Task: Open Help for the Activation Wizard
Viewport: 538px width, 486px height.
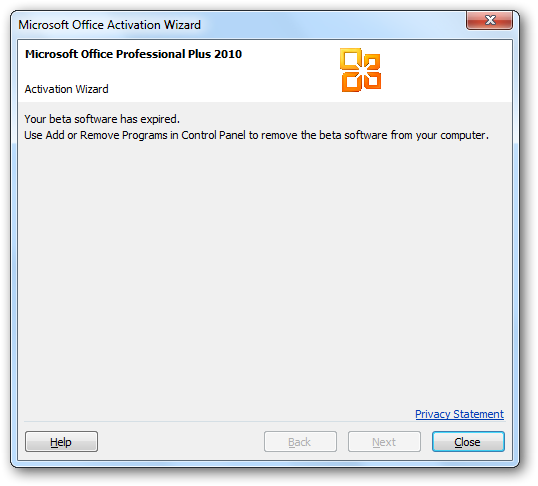Action: tap(61, 441)
